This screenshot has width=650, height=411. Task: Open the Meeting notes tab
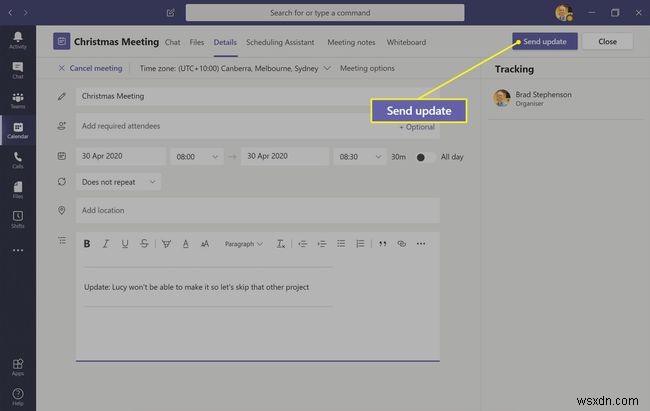[351, 42]
